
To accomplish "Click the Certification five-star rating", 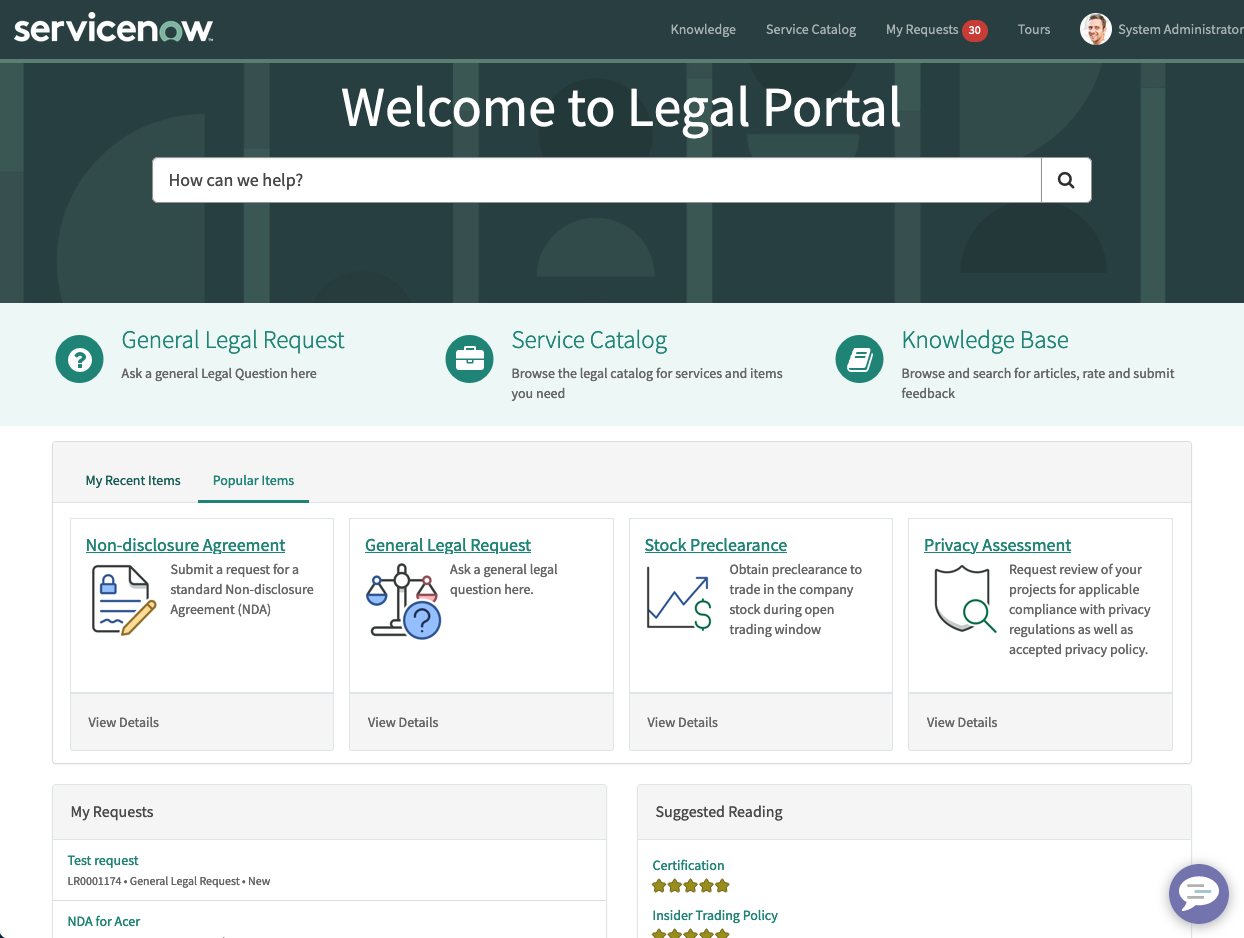I will point(691,886).
